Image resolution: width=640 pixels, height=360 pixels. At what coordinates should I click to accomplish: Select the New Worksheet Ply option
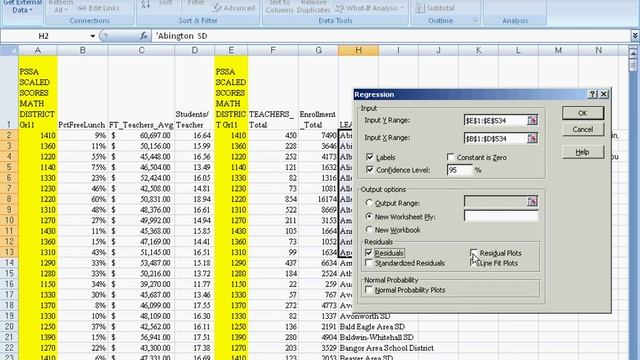pyautogui.click(x=369, y=216)
